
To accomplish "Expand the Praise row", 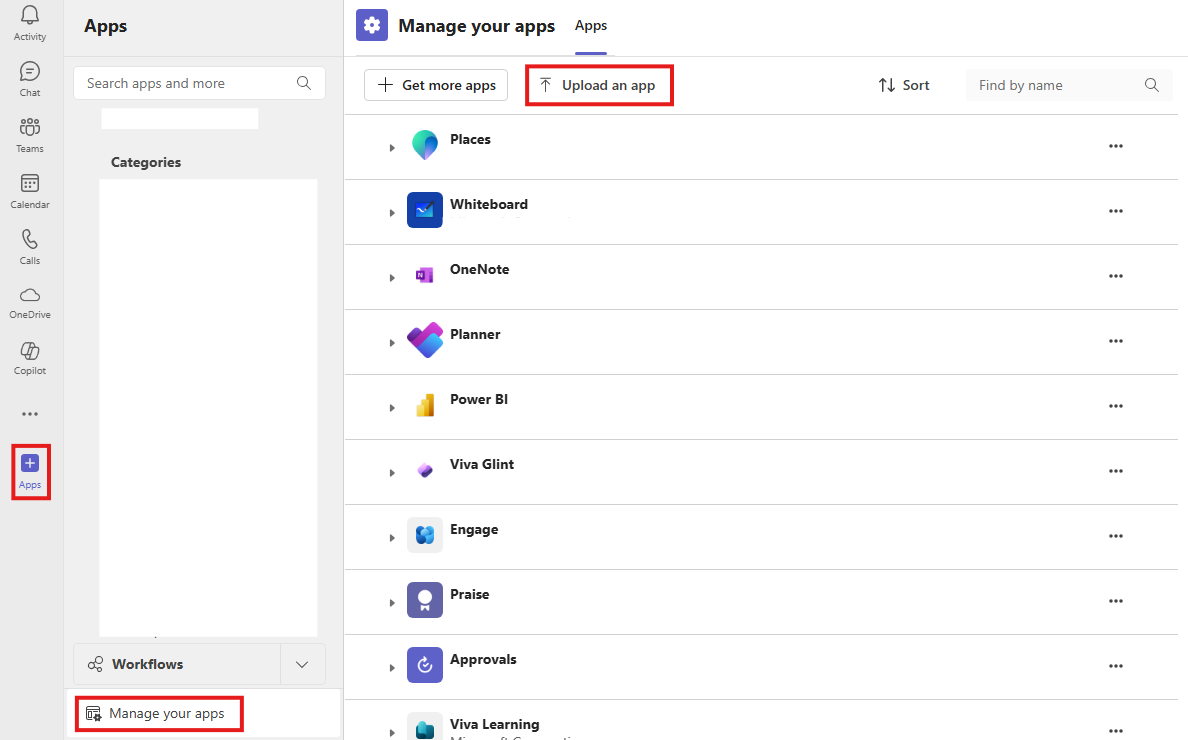I will click(x=392, y=603).
